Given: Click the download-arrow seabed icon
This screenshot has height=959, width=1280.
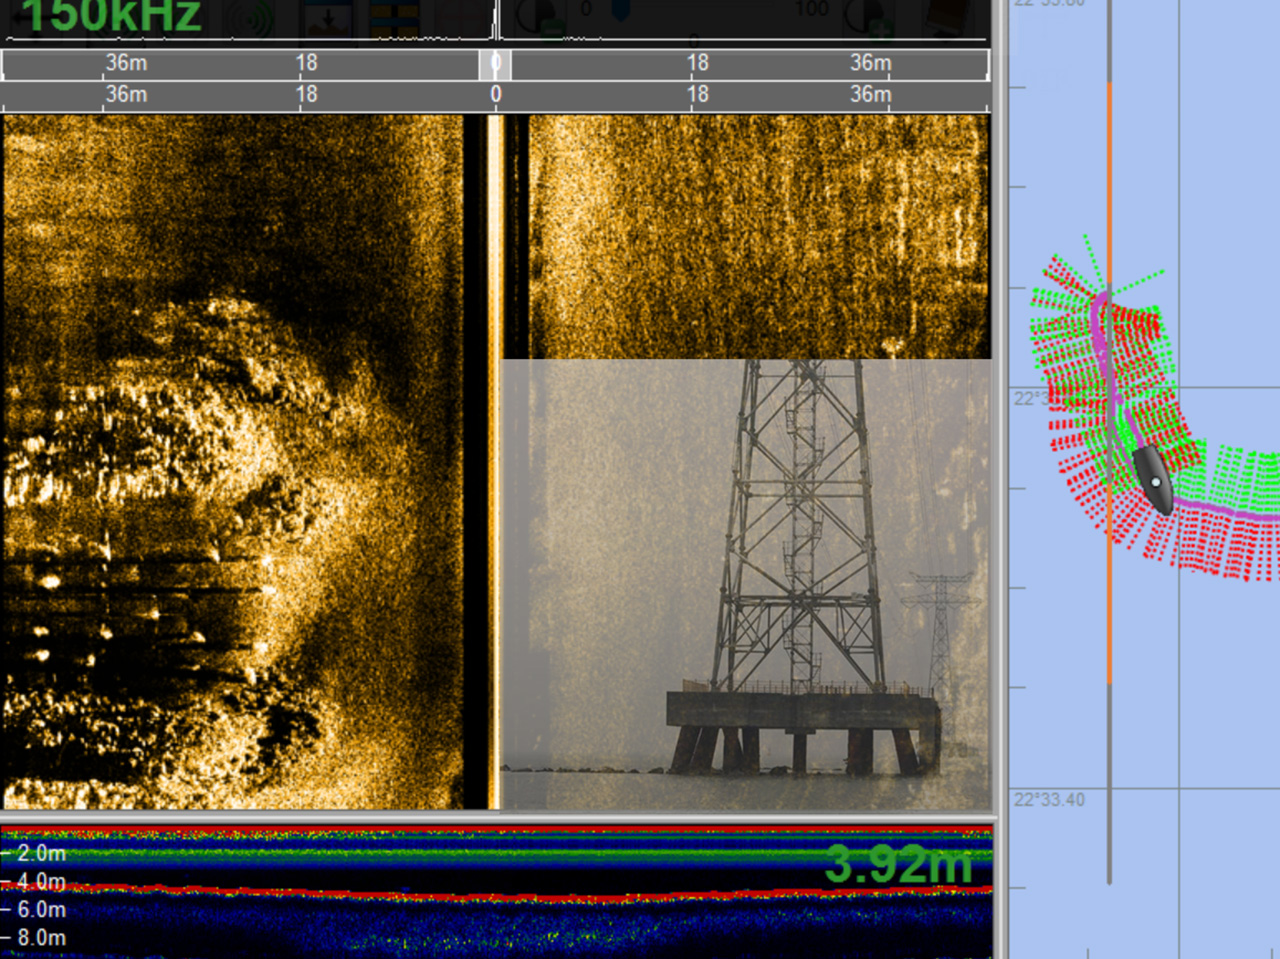Looking at the screenshot, I should pyautogui.click(x=327, y=18).
